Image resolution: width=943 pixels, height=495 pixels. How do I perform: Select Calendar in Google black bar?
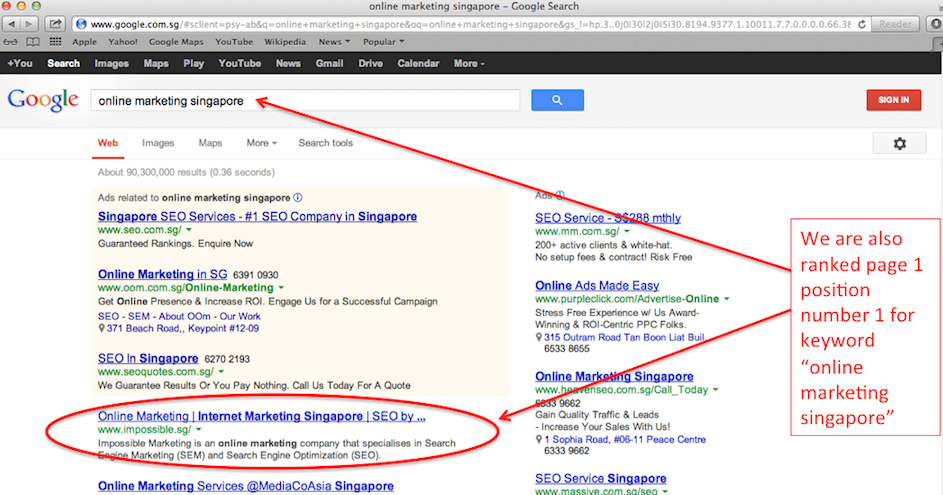tap(418, 63)
